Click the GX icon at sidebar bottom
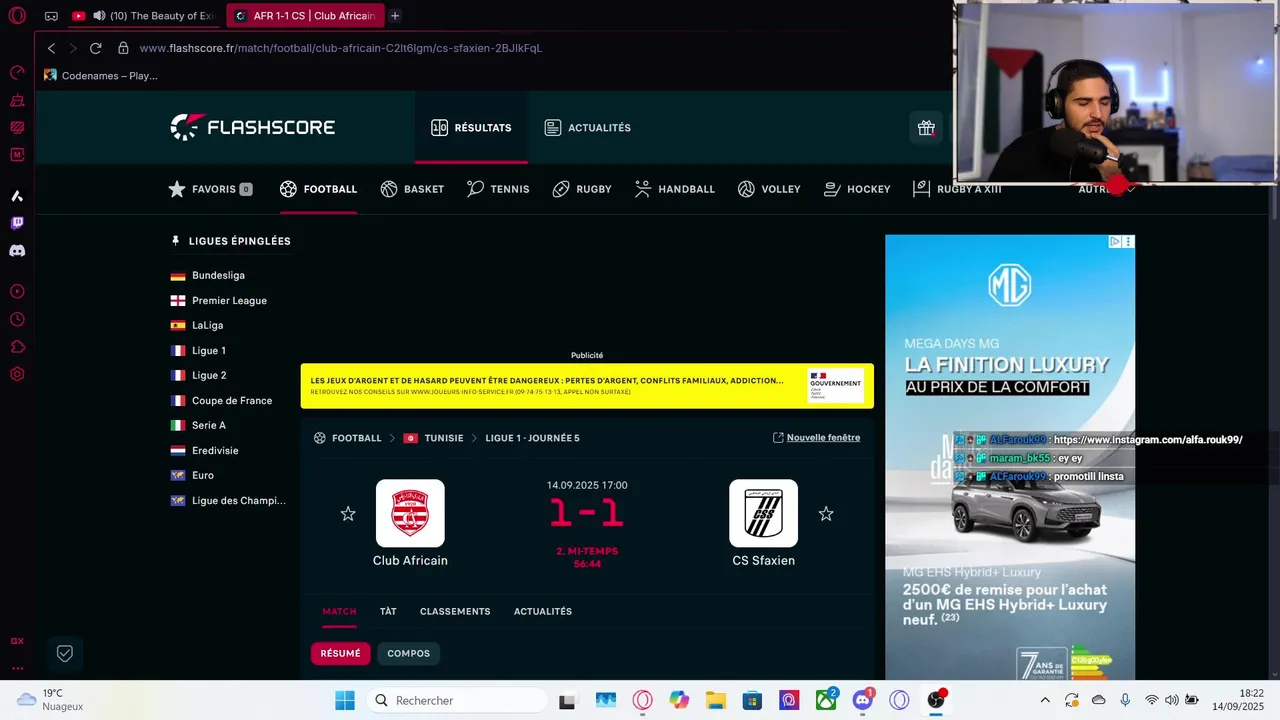1280x720 pixels. (17, 641)
